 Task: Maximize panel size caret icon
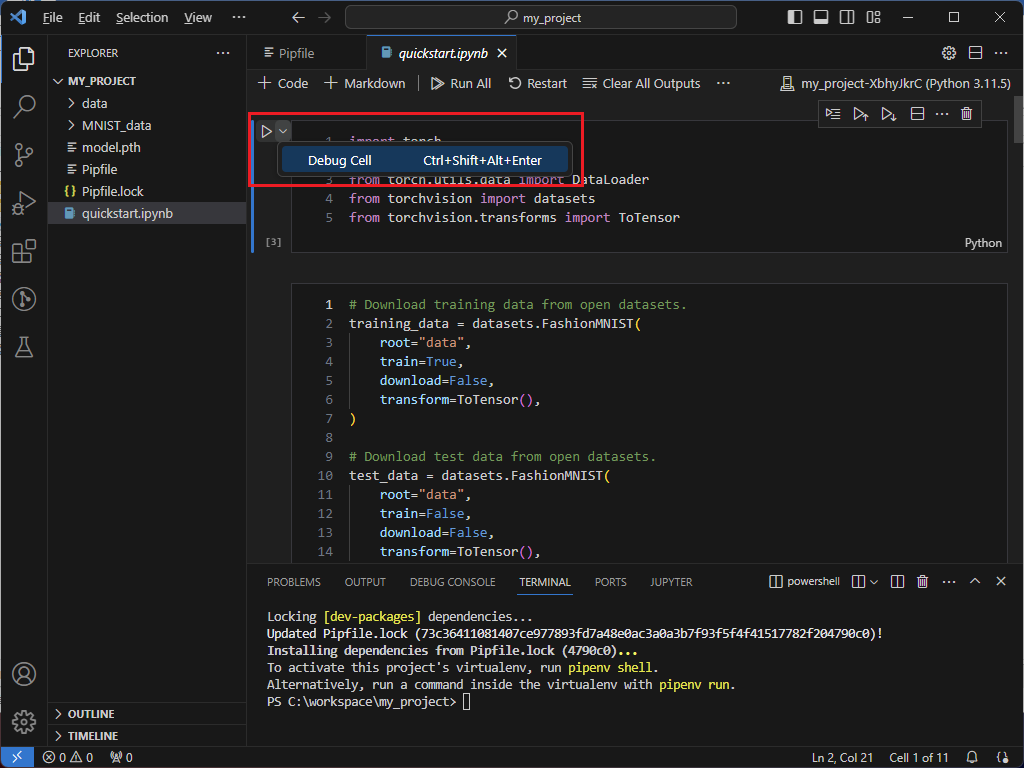coord(974,581)
